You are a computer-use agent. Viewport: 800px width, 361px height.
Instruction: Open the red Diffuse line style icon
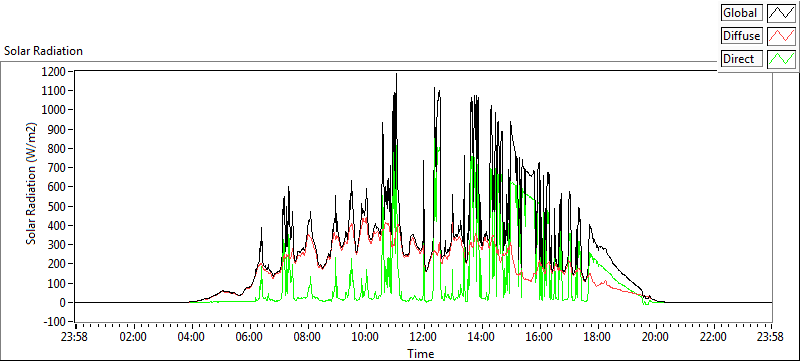[781, 36]
